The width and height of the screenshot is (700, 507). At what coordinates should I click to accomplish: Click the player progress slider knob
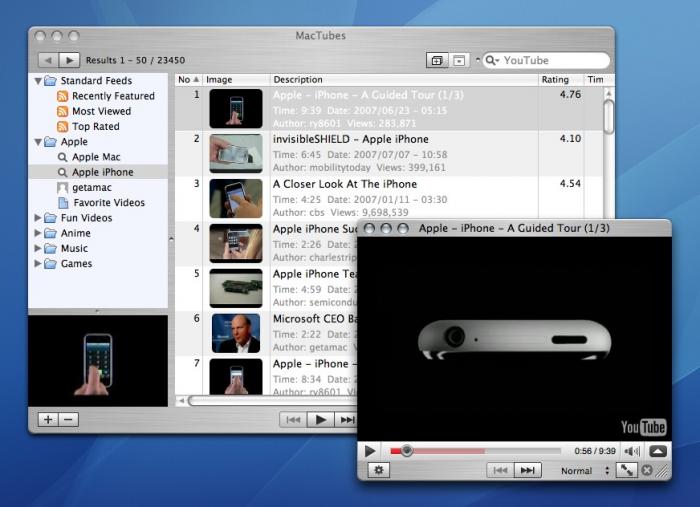tap(407, 451)
